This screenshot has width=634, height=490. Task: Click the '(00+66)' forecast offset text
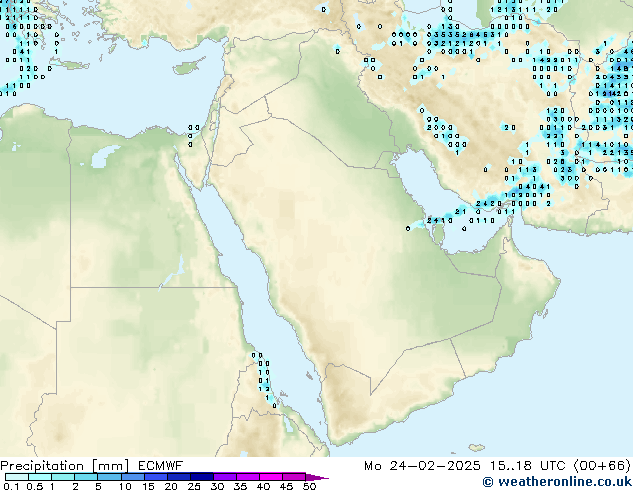point(602,466)
